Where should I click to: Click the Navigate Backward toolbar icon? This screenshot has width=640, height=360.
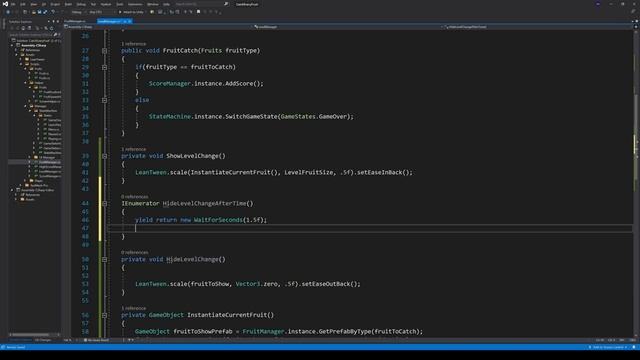coord(8,12)
